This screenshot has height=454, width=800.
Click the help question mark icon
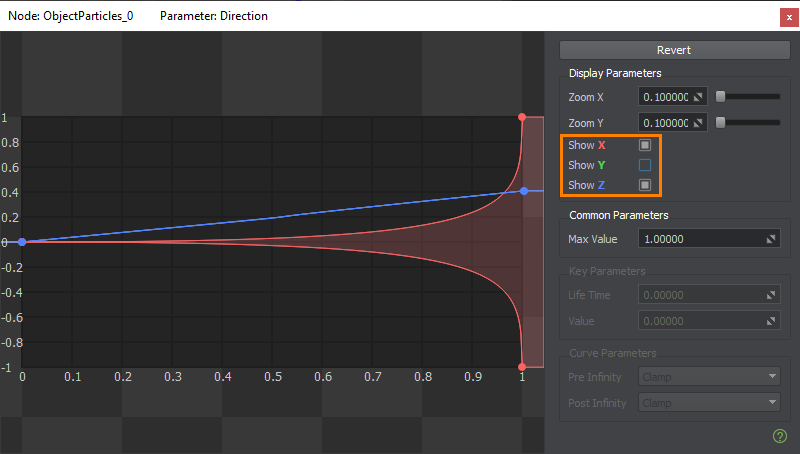tap(780, 435)
